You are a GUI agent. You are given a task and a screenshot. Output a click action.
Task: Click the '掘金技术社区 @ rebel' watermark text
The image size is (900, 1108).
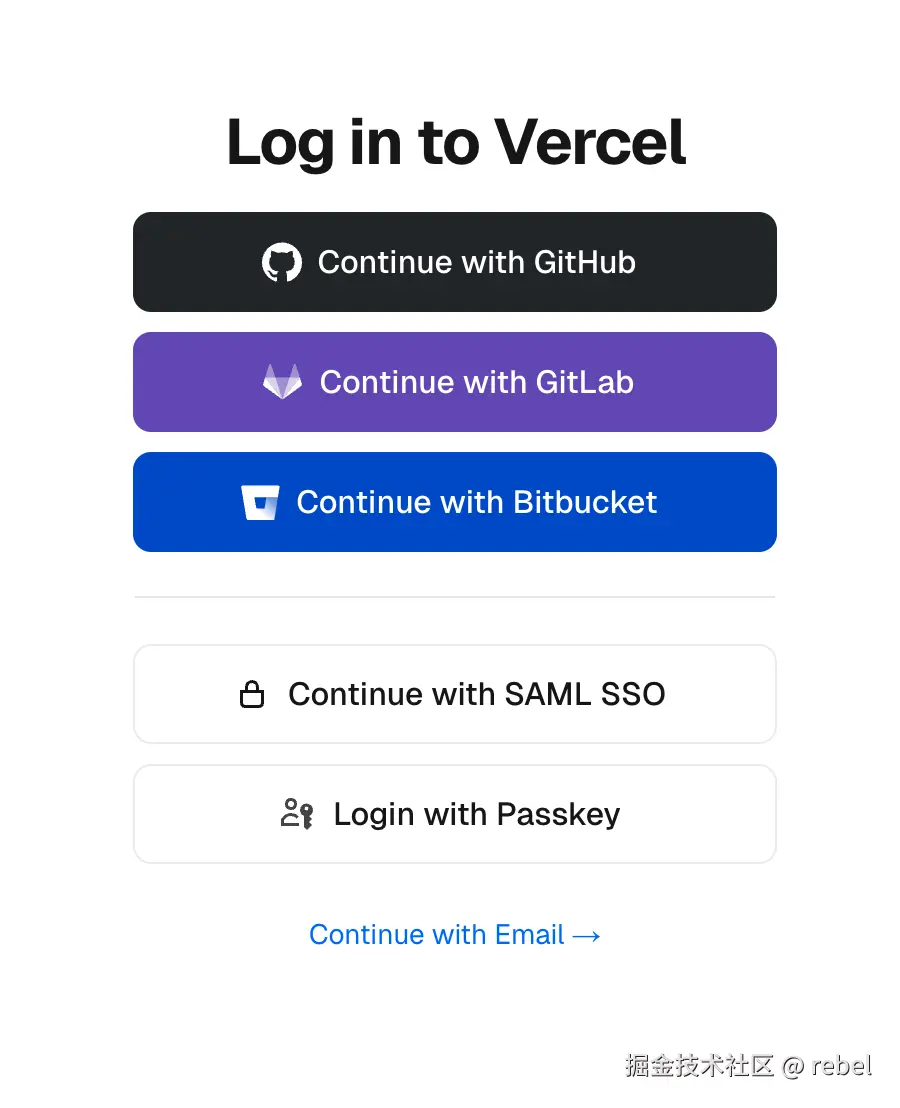[x=748, y=1065]
